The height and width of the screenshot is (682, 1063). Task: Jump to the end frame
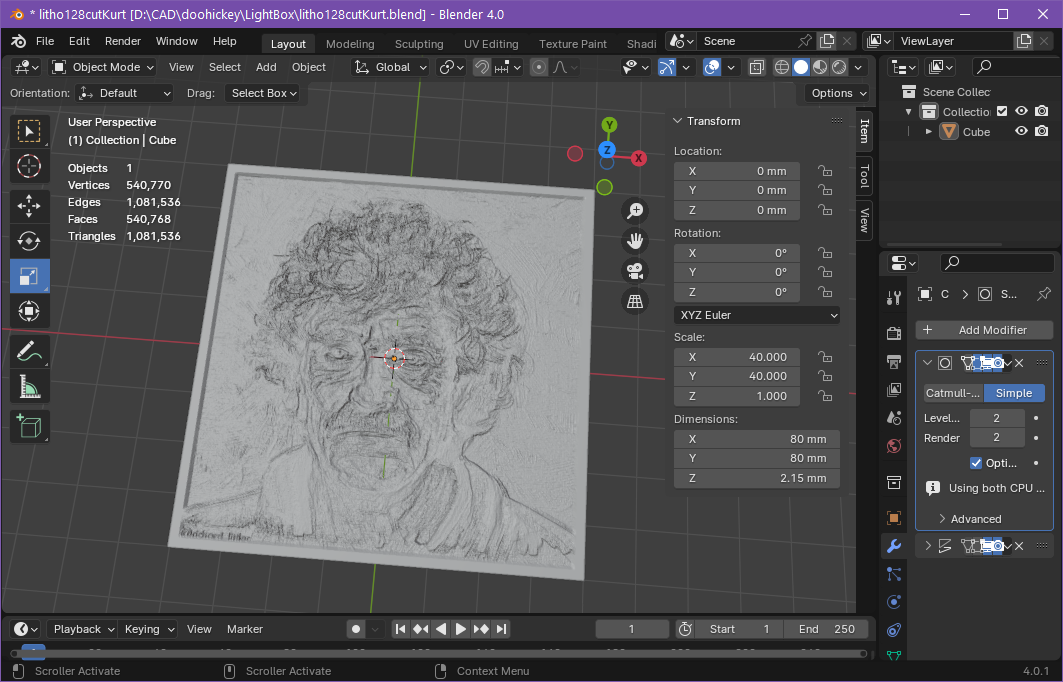[501, 629]
